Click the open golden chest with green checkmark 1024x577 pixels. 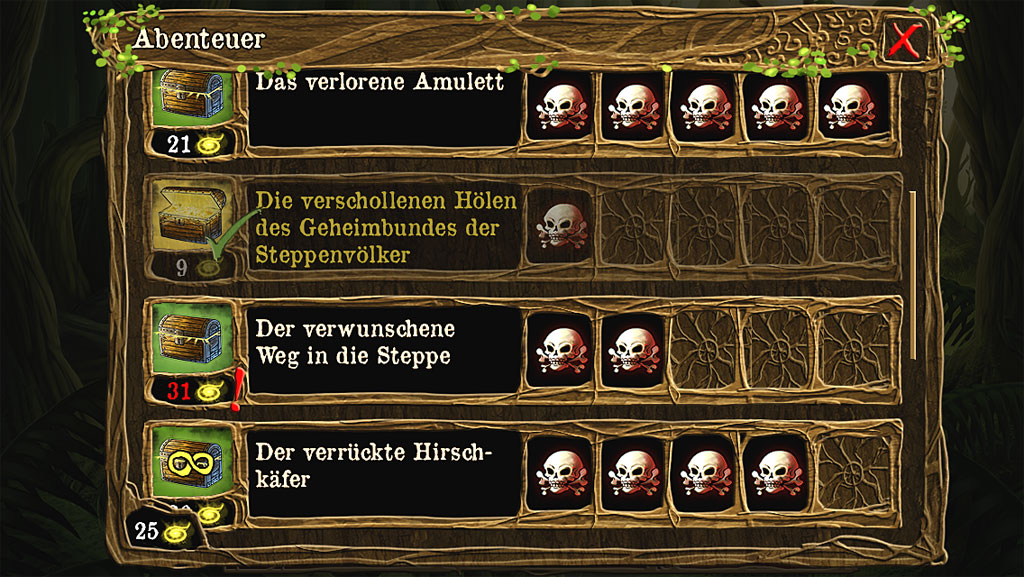(x=193, y=217)
